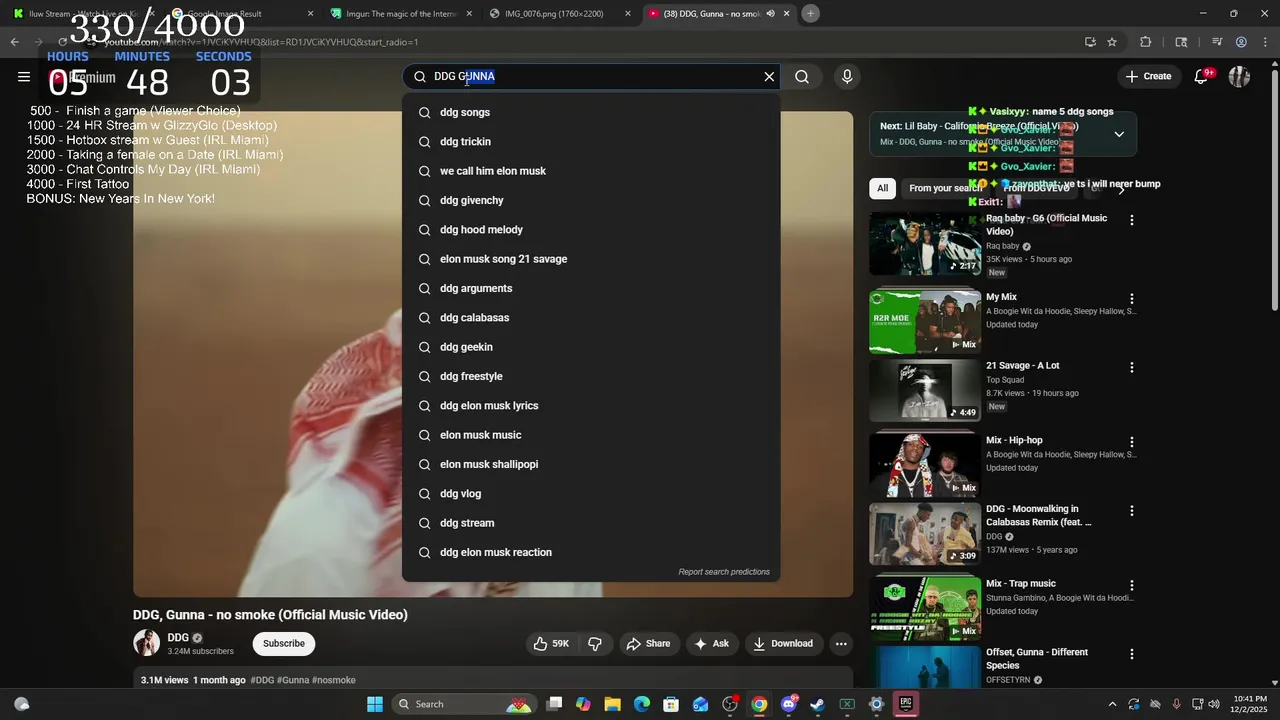Screen dimensions: 1280x720
Task: Open File Explorer from taskbar
Action: pyautogui.click(x=612, y=704)
